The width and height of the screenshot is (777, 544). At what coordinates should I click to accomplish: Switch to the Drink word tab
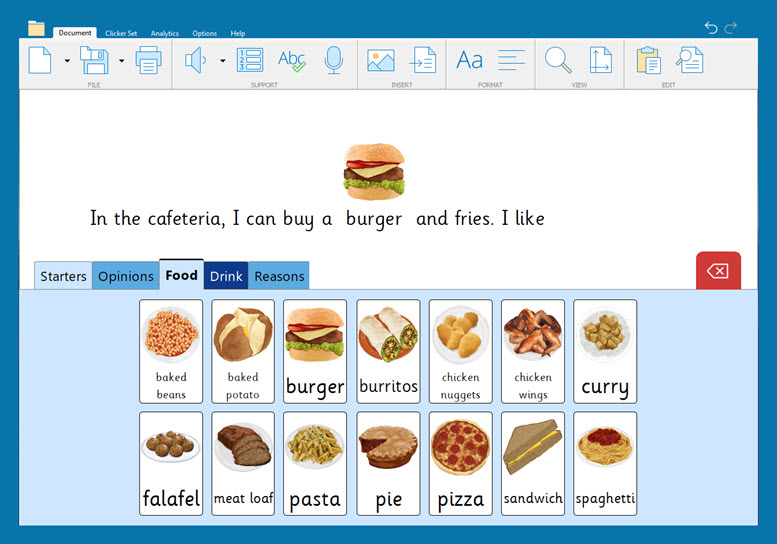tap(226, 276)
